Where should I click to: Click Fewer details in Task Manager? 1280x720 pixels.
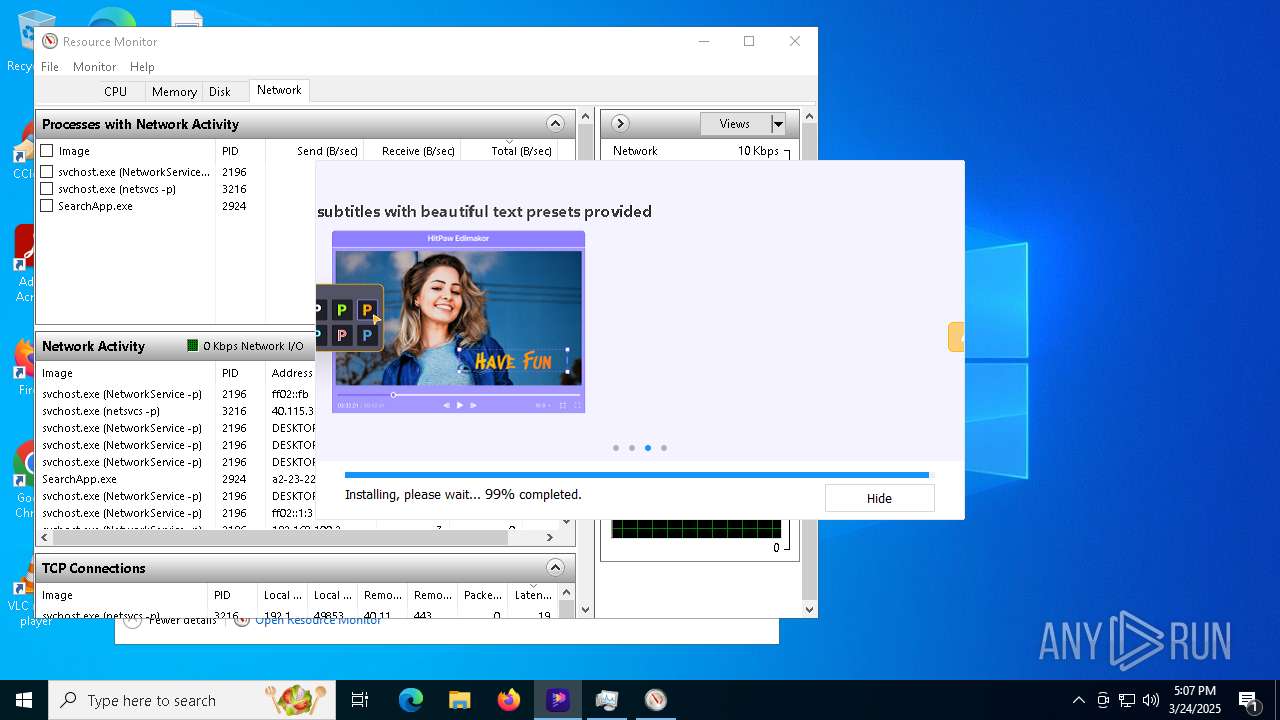(x=182, y=620)
